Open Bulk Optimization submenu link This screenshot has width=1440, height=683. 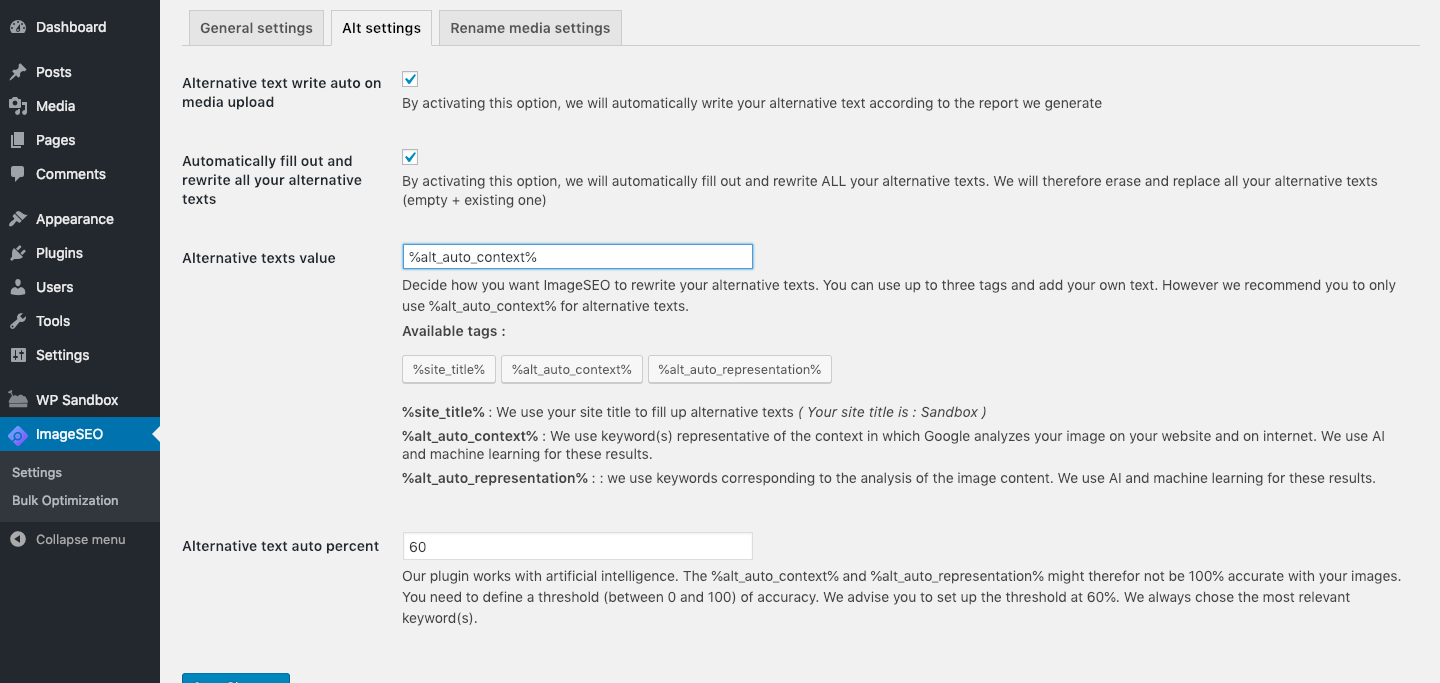[x=65, y=500]
